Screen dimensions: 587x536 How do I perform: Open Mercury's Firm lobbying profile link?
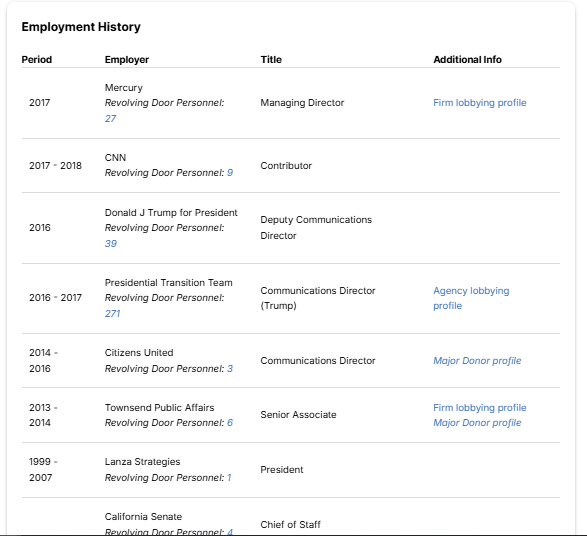pyautogui.click(x=480, y=103)
